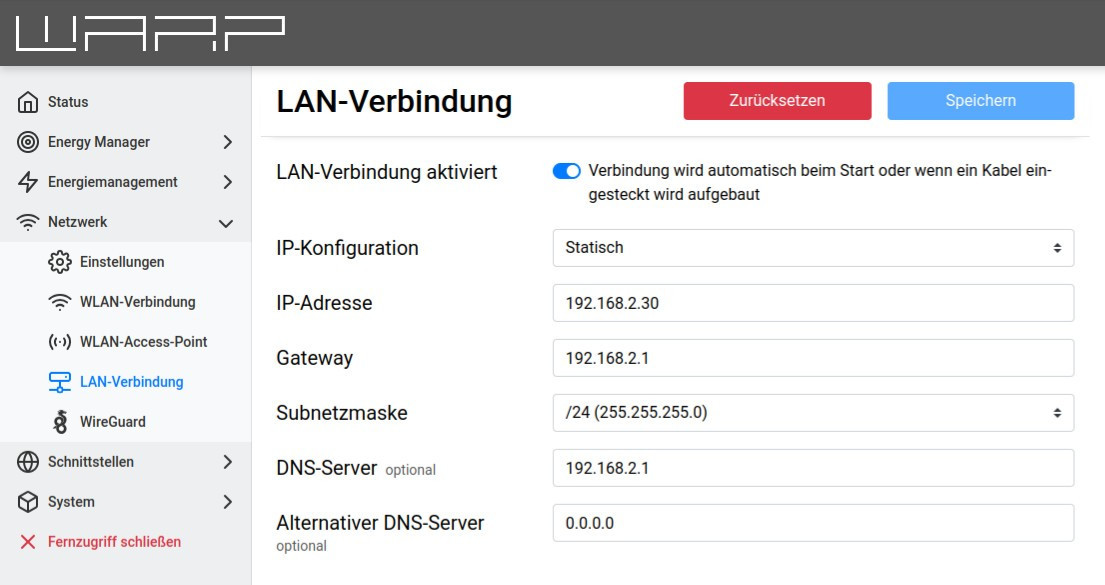Open the Subnetzmaske dropdown

813,412
